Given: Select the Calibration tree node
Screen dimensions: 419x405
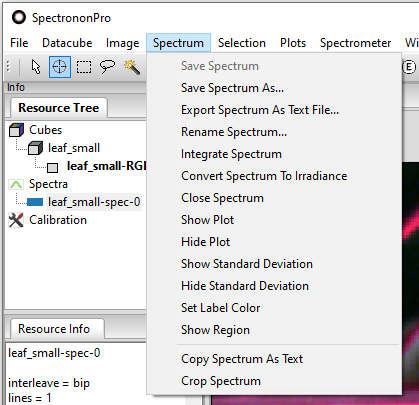Looking at the screenshot, I should coord(58,220).
